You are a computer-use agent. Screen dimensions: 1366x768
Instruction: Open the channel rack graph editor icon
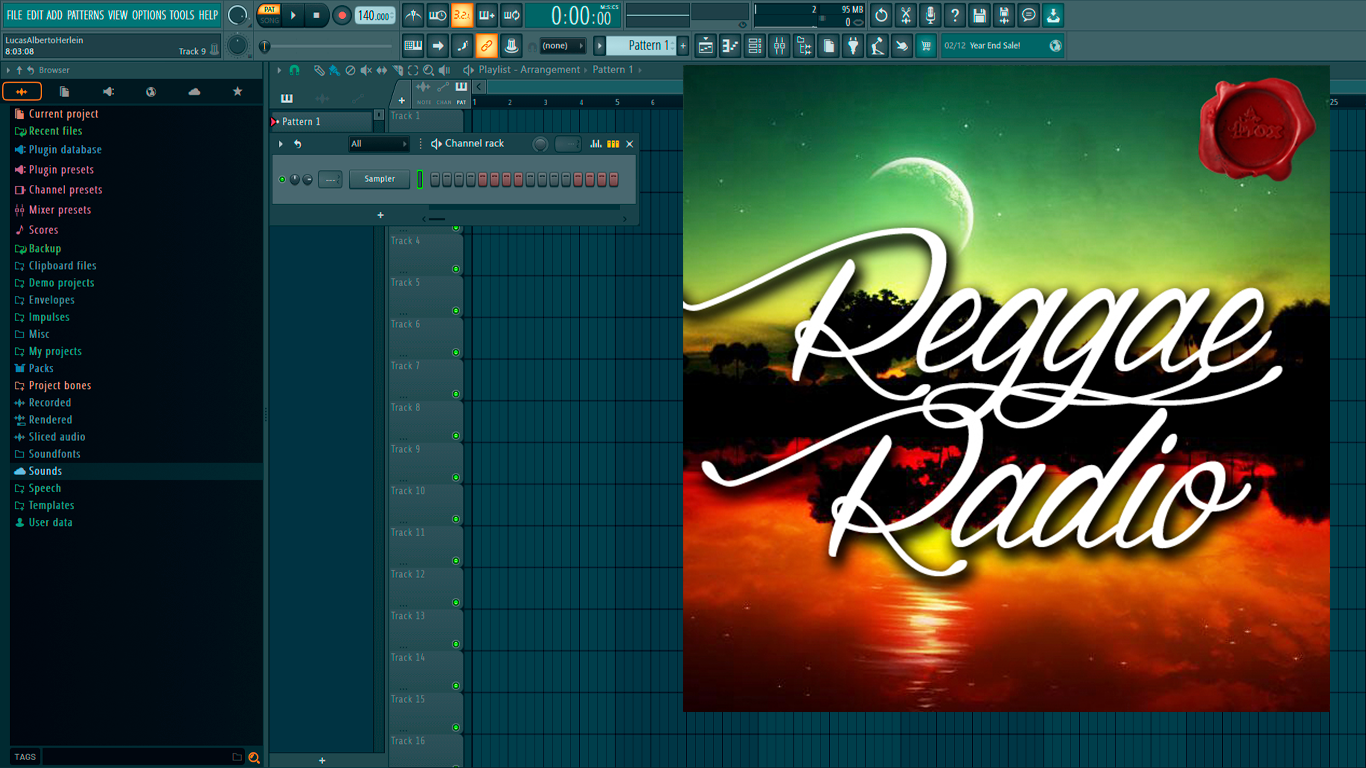596,144
